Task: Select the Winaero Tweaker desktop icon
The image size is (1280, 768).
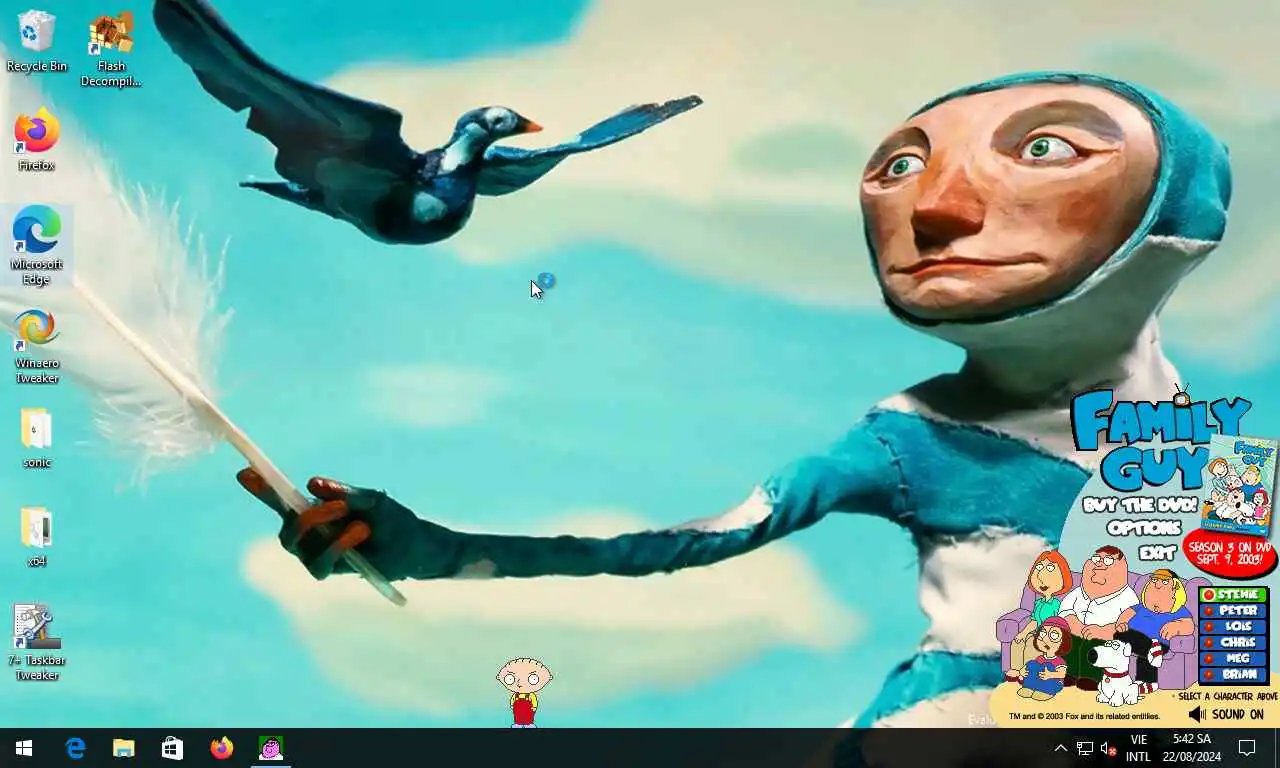Action: coord(37,345)
